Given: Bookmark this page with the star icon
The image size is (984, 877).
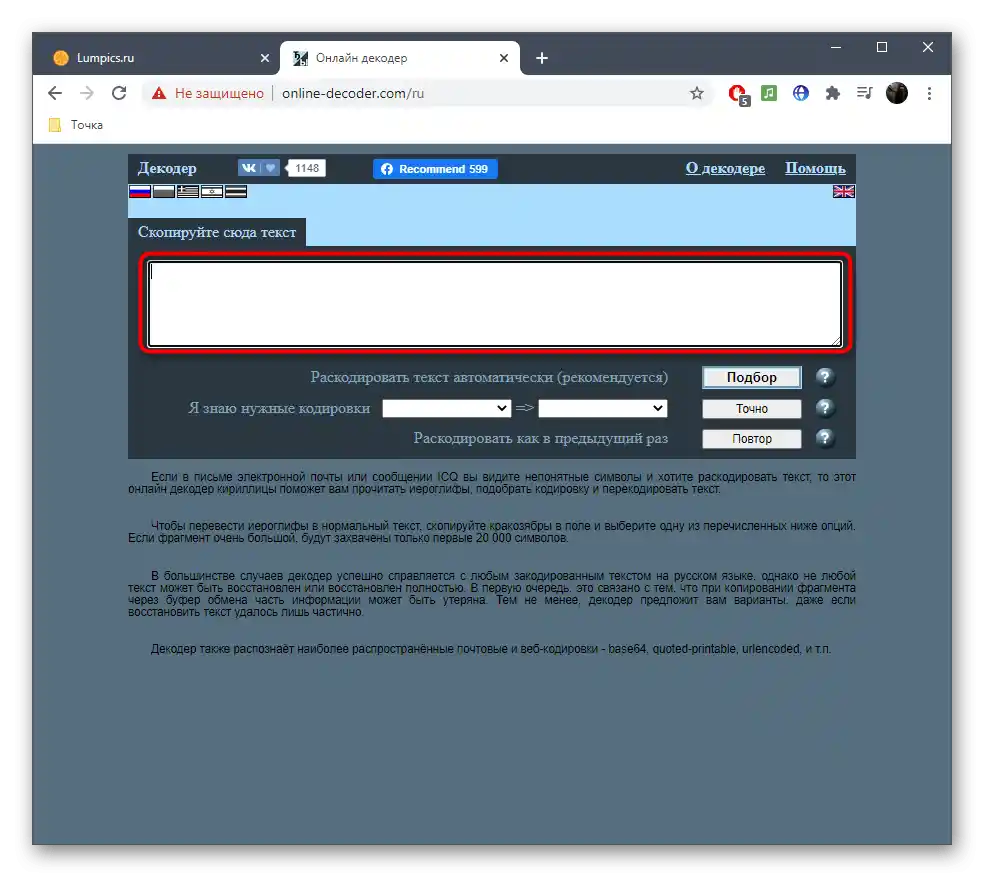Looking at the screenshot, I should point(697,94).
